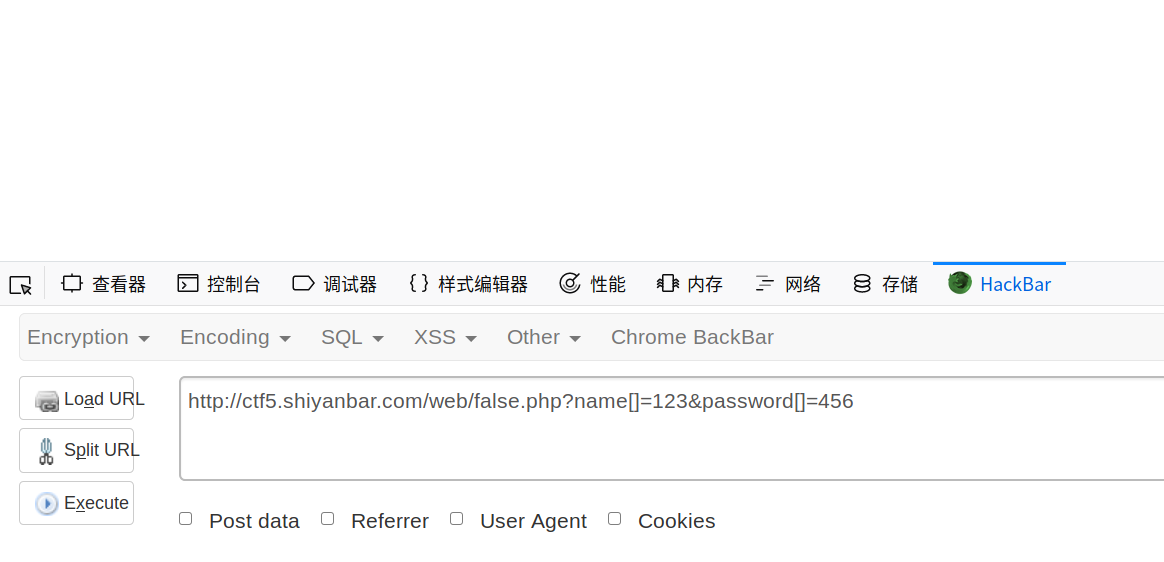Open the Performance (性能) panel
This screenshot has height=562, width=1164.
point(592,284)
